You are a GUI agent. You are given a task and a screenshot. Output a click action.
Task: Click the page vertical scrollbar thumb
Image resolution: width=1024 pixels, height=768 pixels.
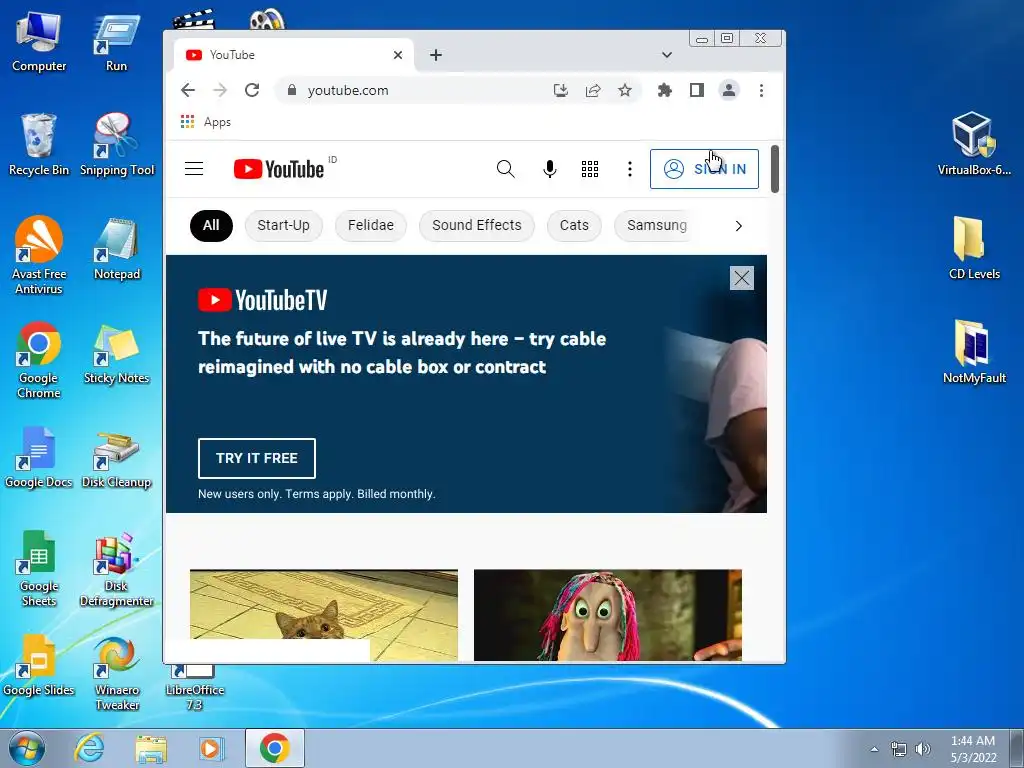point(775,169)
